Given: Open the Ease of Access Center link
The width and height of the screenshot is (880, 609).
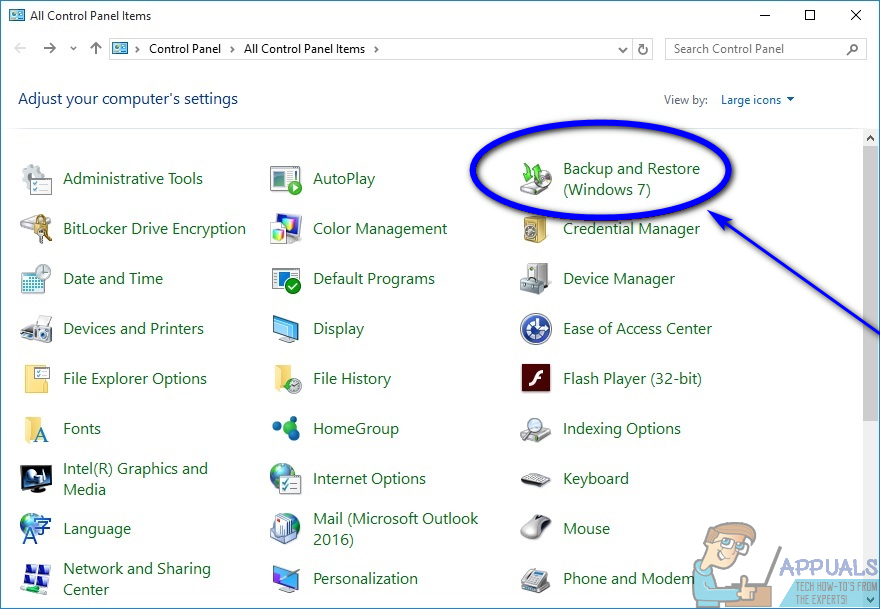Looking at the screenshot, I should [638, 329].
